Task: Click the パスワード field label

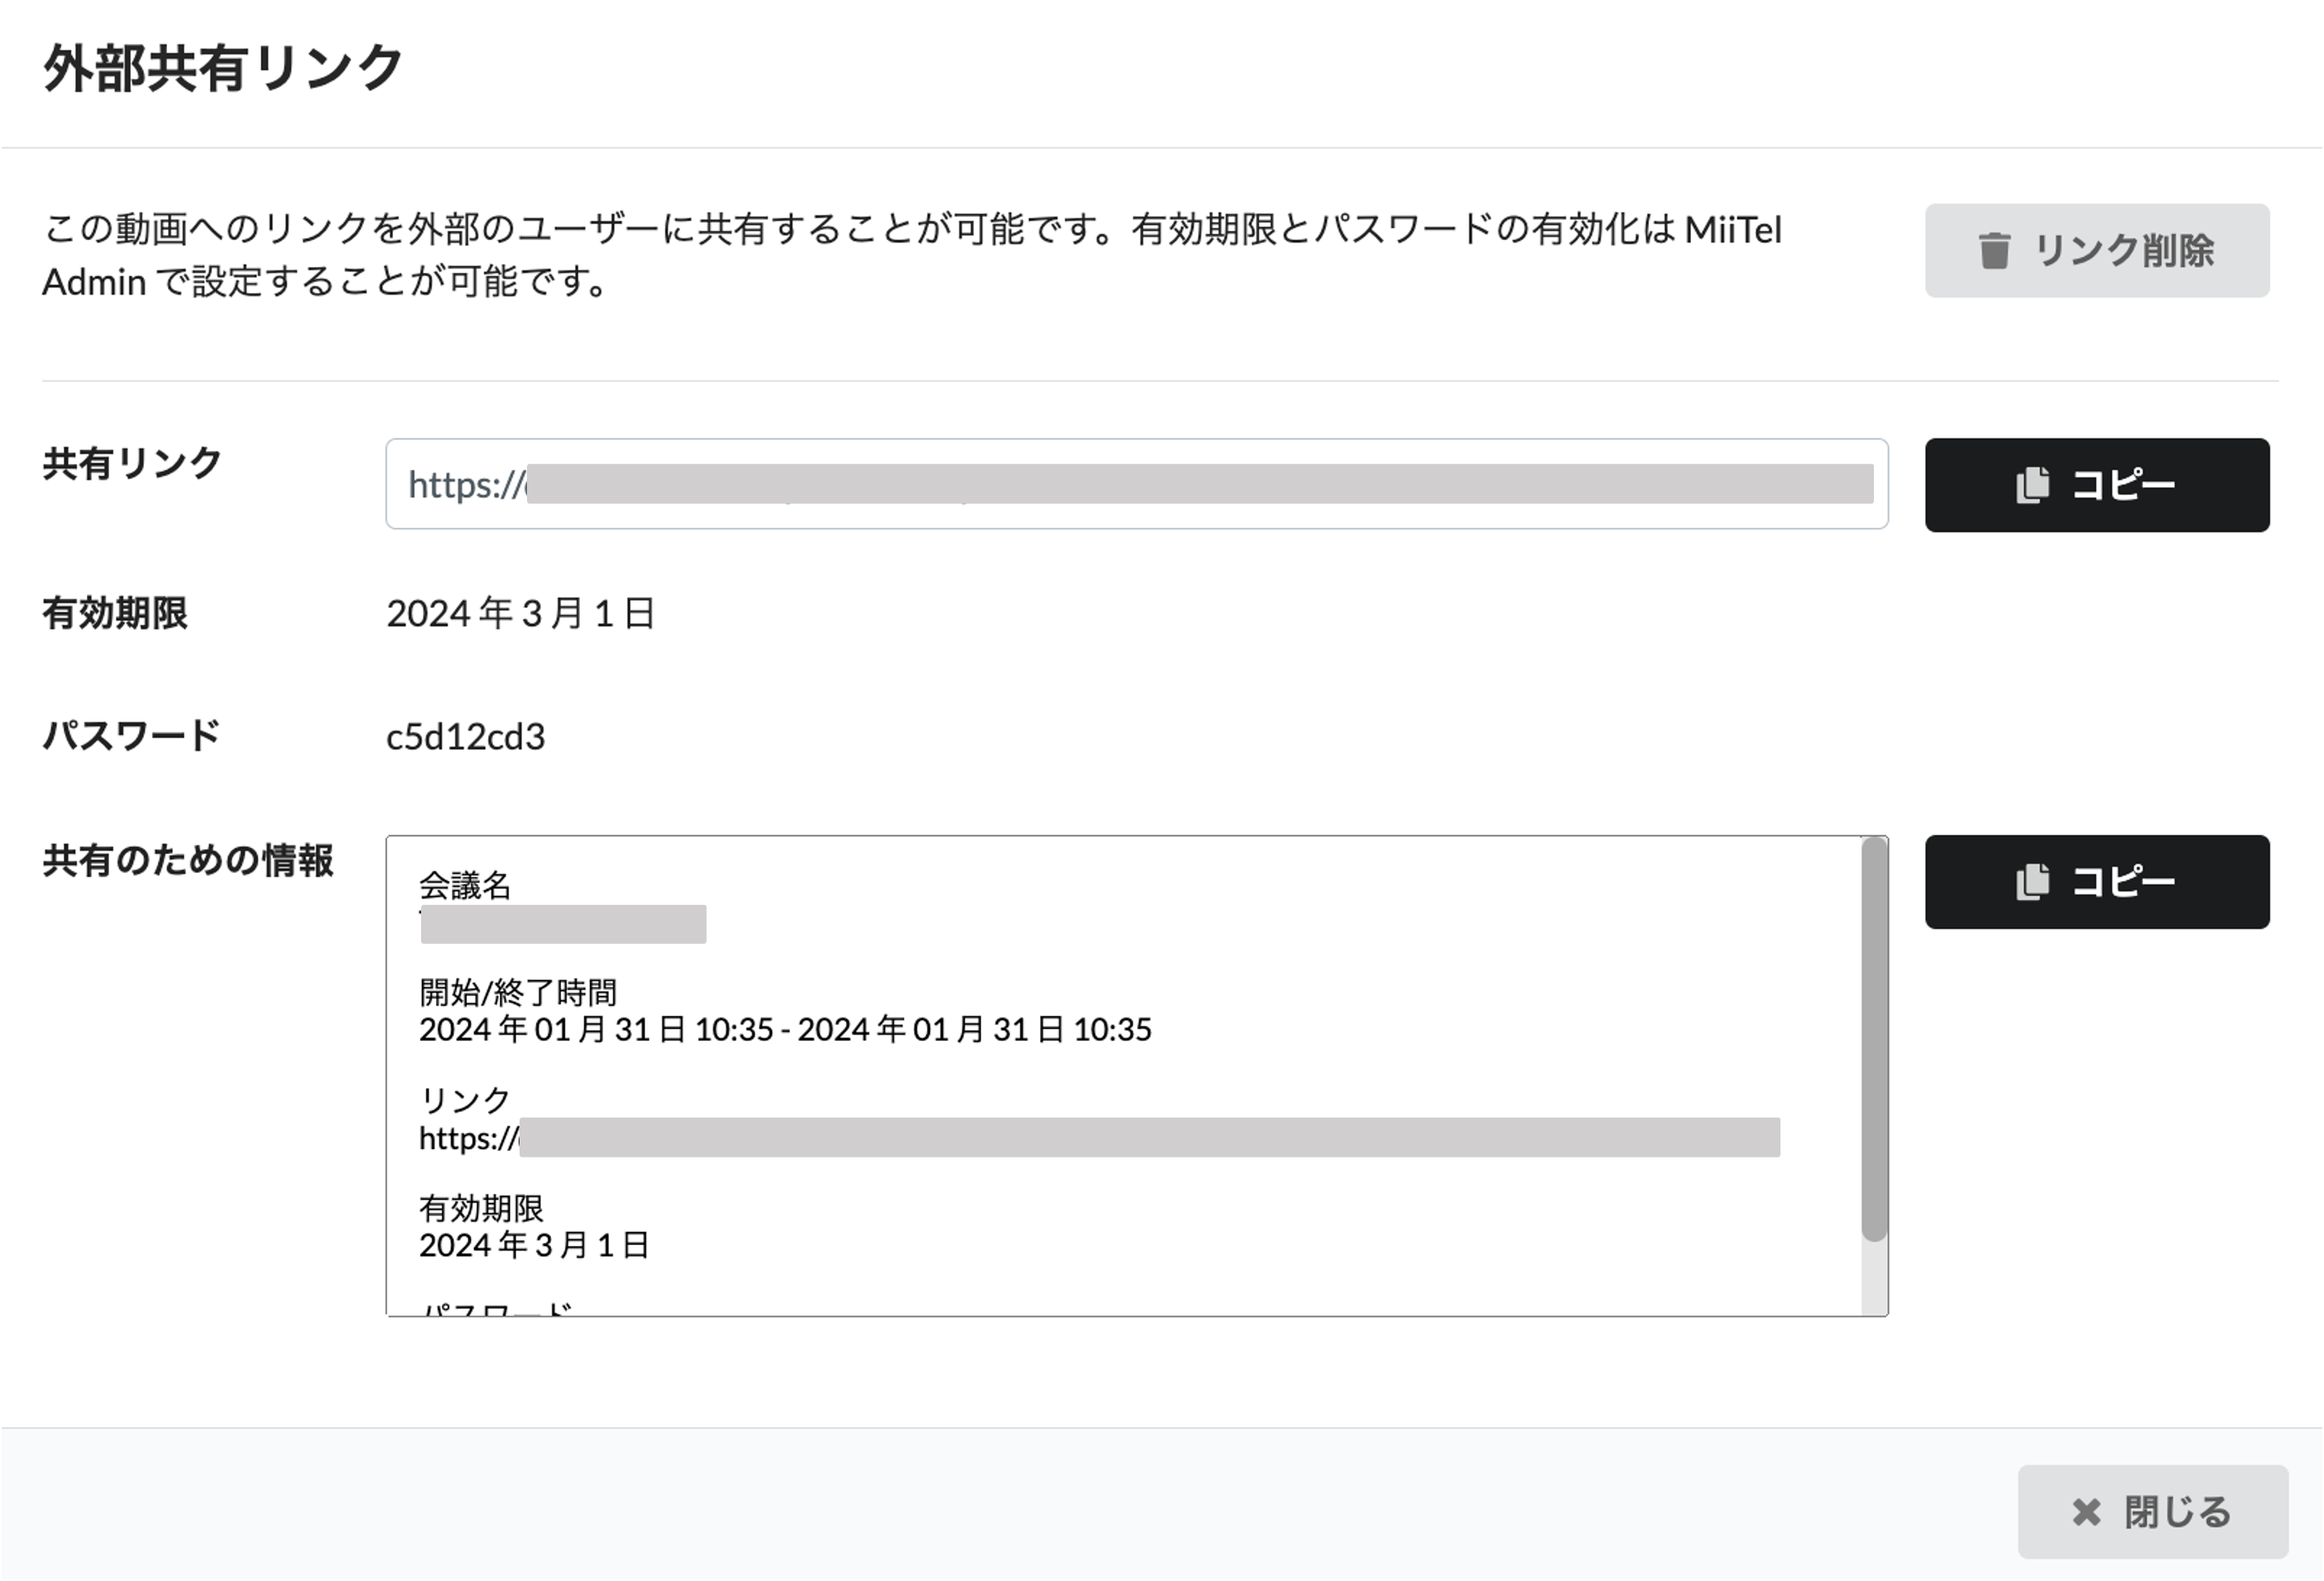Action: pyautogui.click(x=131, y=736)
